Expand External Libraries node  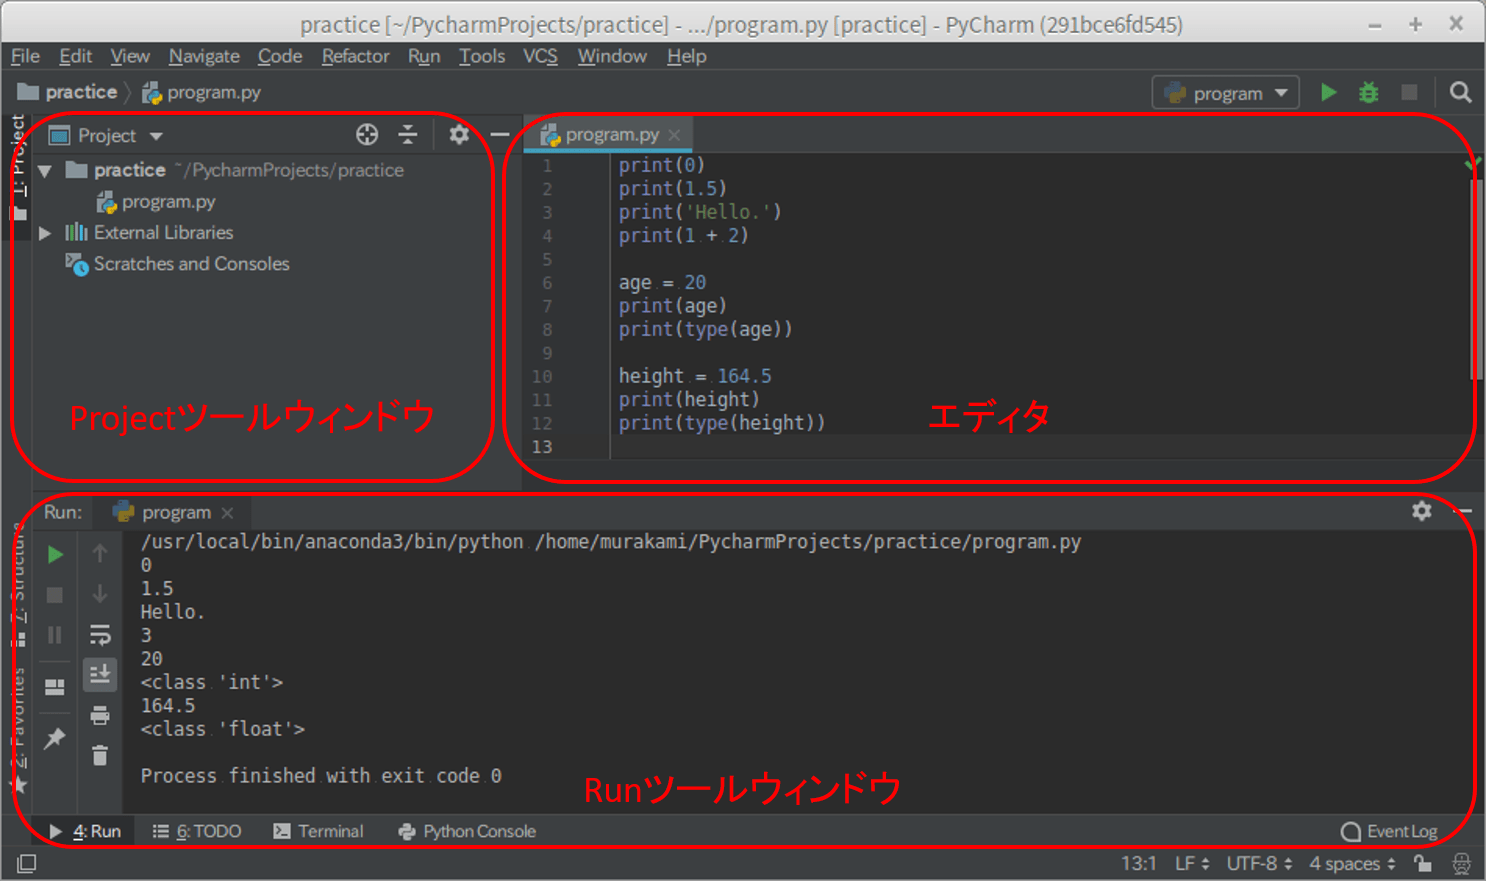[x=45, y=233]
